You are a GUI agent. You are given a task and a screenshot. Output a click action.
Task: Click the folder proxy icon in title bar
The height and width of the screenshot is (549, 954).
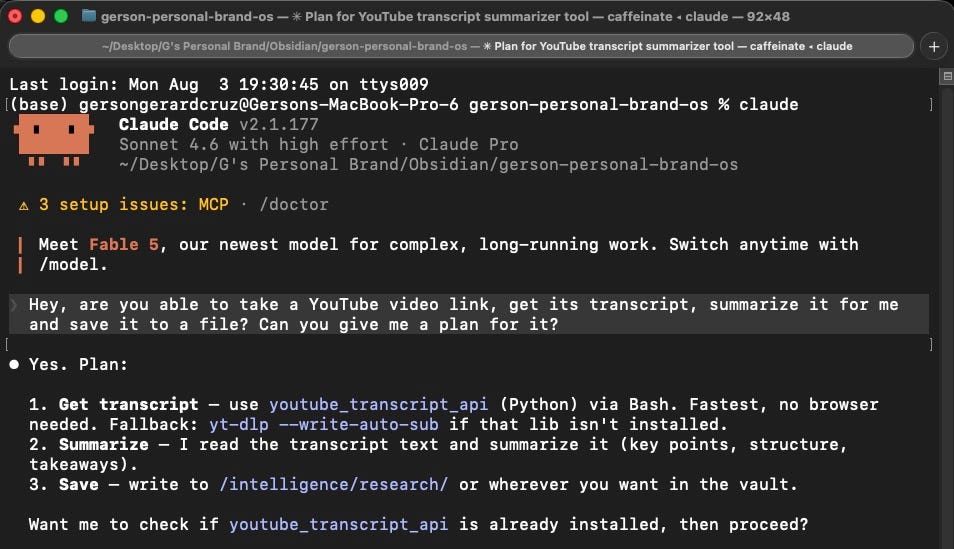[x=89, y=16]
